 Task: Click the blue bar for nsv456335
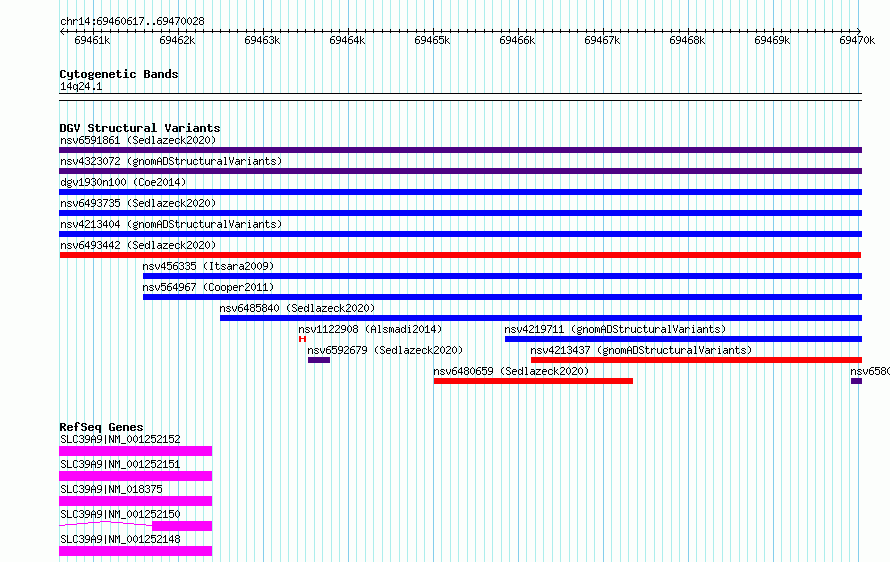[502, 276]
